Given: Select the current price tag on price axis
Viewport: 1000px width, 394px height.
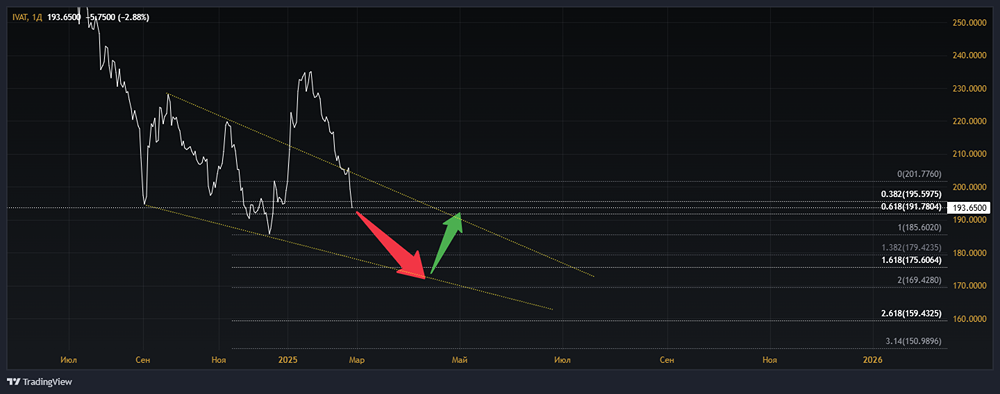Looking at the screenshot, I should tap(970, 208).
